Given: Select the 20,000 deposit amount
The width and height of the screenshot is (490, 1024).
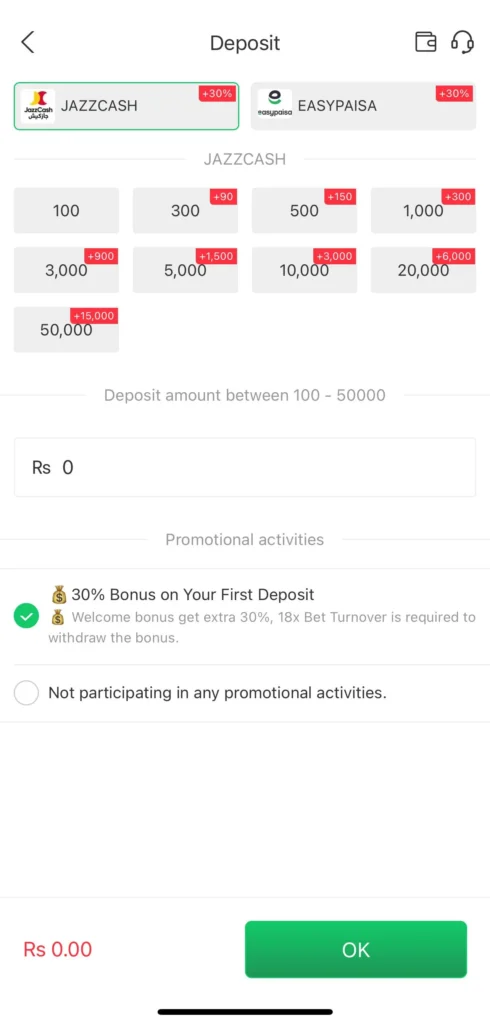Looking at the screenshot, I should [423, 270].
